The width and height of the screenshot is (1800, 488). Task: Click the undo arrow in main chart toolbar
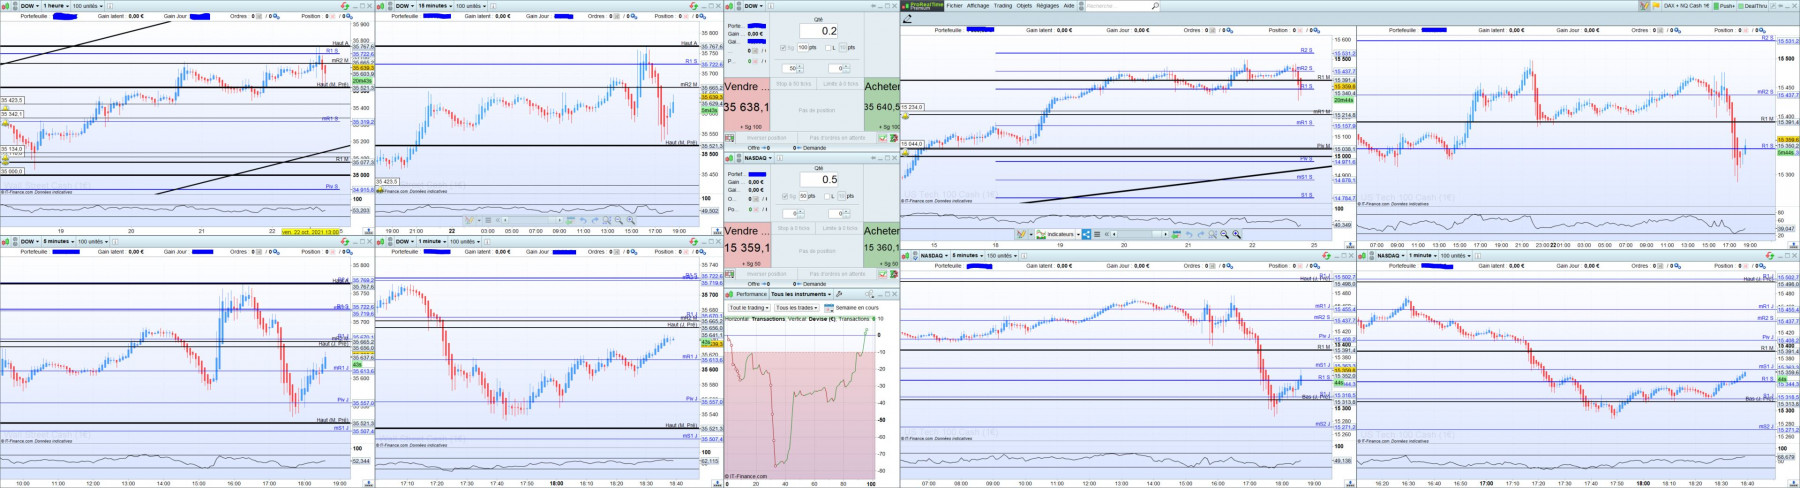1189,234
